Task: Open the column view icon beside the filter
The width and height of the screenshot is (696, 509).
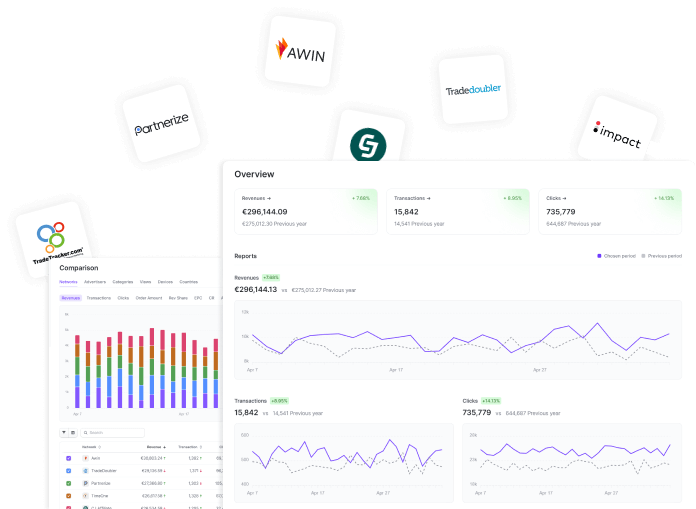Action: point(73,433)
